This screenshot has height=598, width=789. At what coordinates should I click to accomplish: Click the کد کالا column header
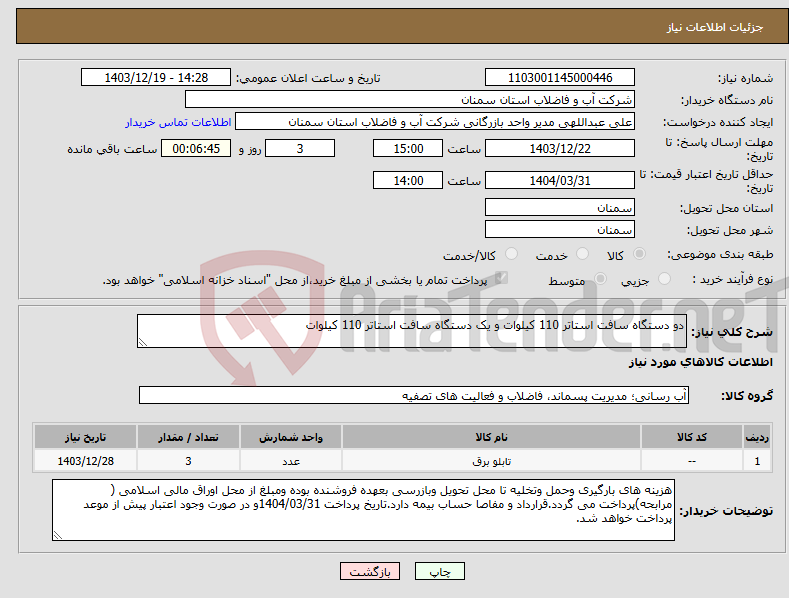pyautogui.click(x=692, y=437)
